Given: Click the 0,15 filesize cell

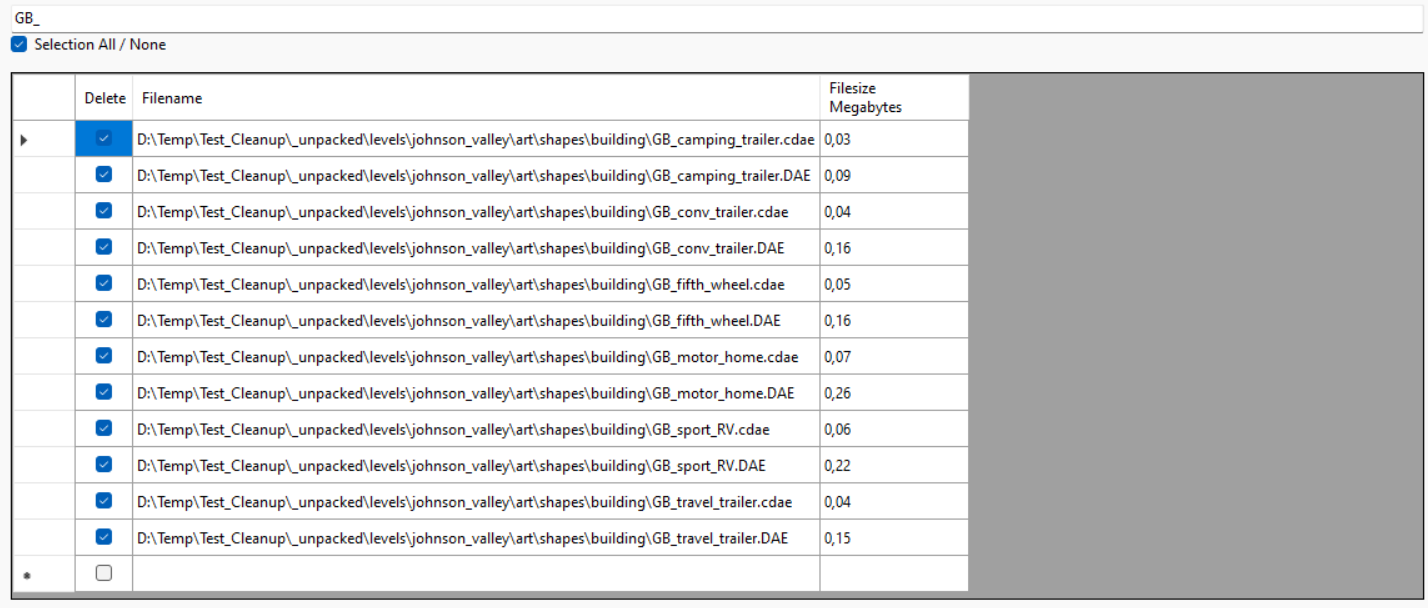Looking at the screenshot, I should click(x=894, y=537).
